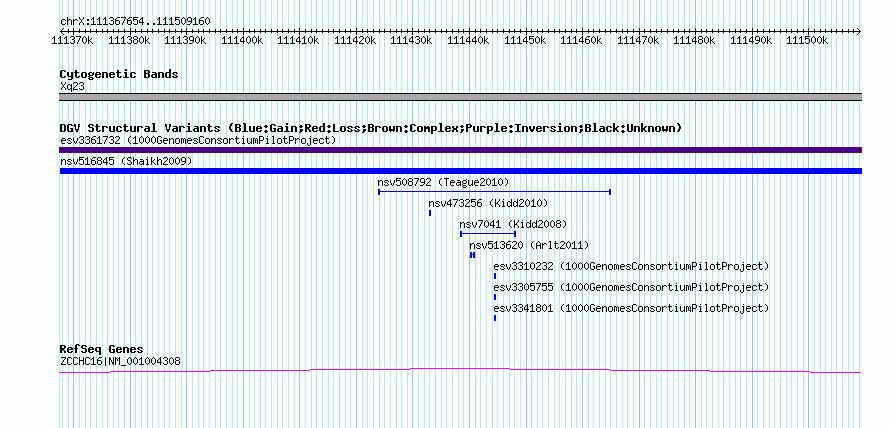Click the 111460k ruler tick label
Viewport: 890px width, 428px height.
pos(581,40)
